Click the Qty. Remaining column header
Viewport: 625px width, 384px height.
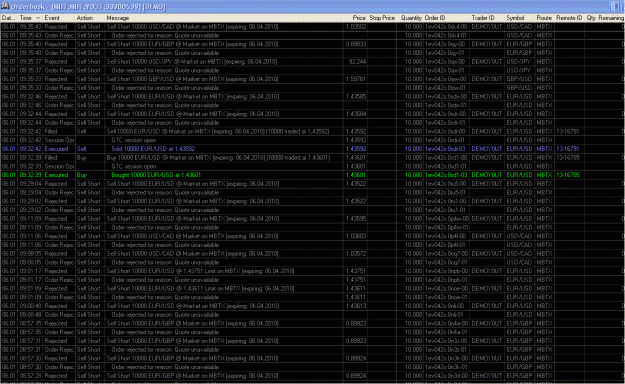pos(605,18)
